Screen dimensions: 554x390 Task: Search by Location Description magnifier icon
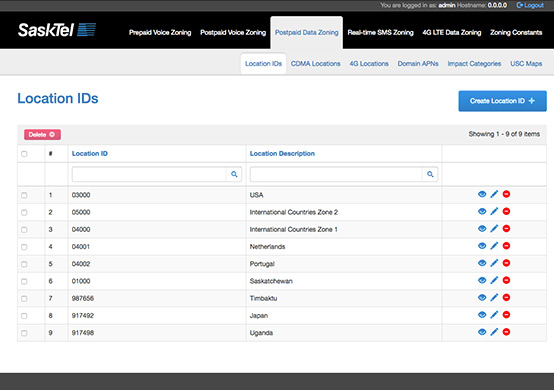[x=430, y=174]
